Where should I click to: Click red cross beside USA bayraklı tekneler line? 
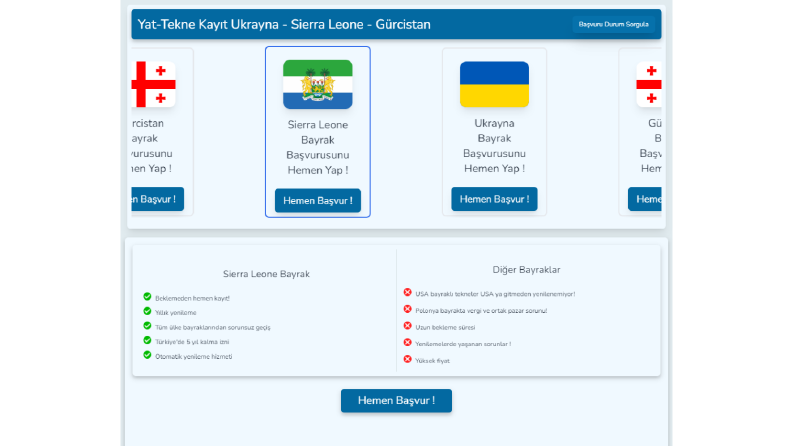(408, 292)
